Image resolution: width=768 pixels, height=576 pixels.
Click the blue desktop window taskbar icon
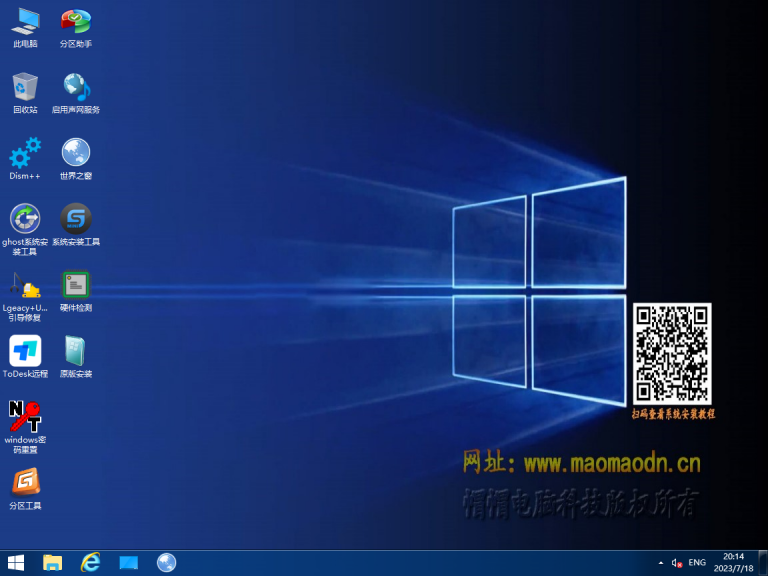[129, 563]
